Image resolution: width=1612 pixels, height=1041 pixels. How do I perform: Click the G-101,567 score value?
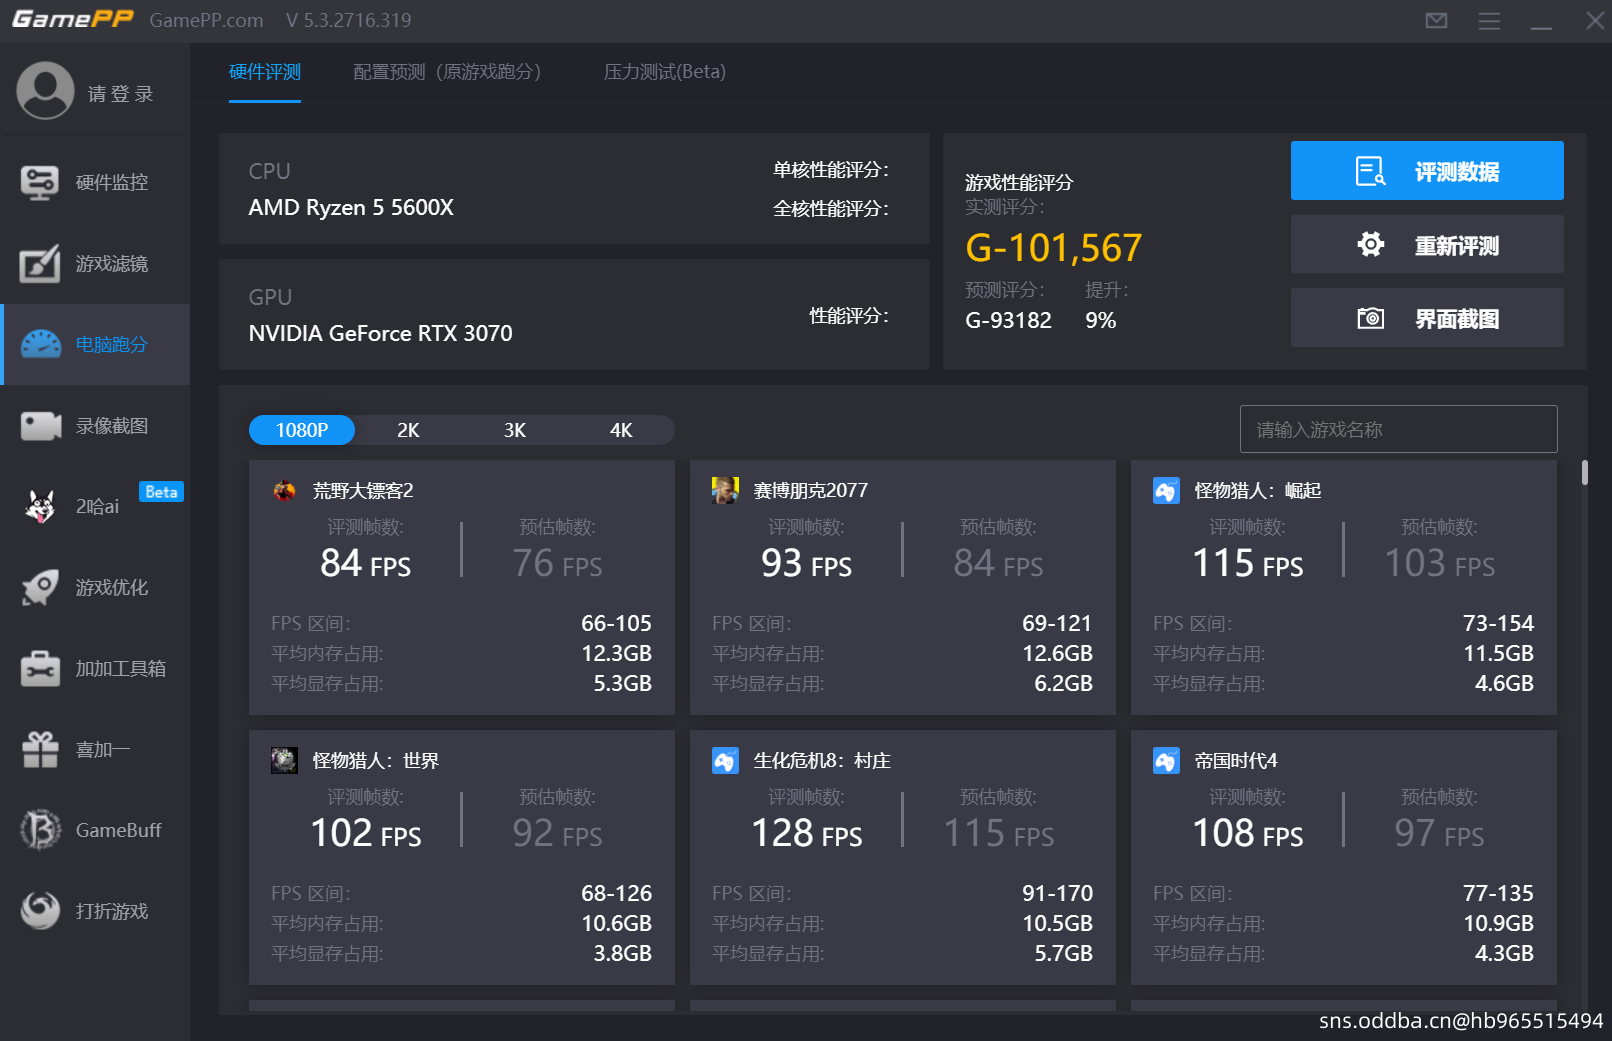pyautogui.click(x=1053, y=248)
